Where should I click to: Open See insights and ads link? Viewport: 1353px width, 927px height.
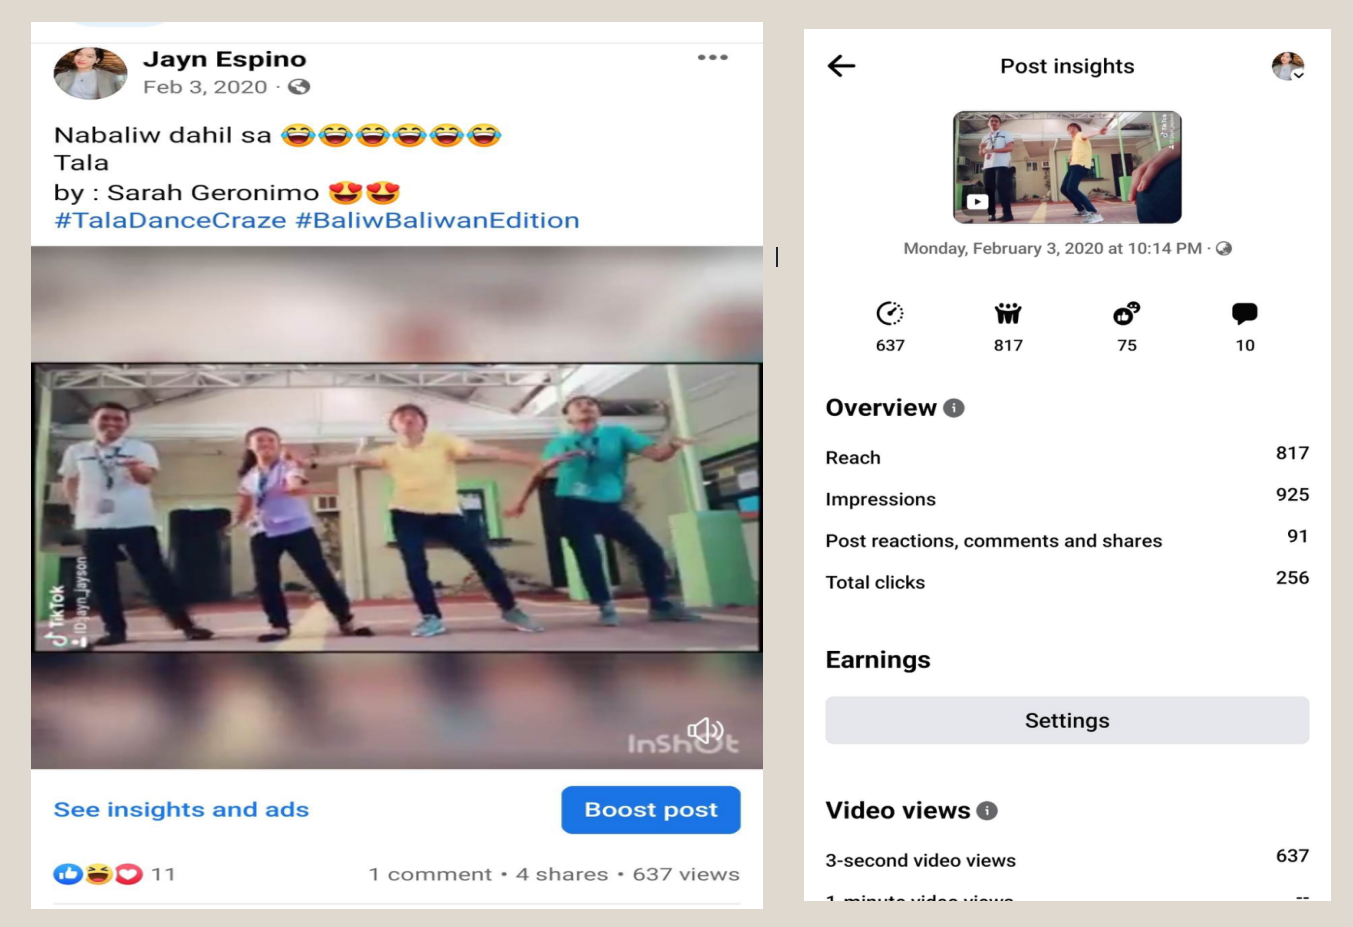pyautogui.click(x=181, y=810)
